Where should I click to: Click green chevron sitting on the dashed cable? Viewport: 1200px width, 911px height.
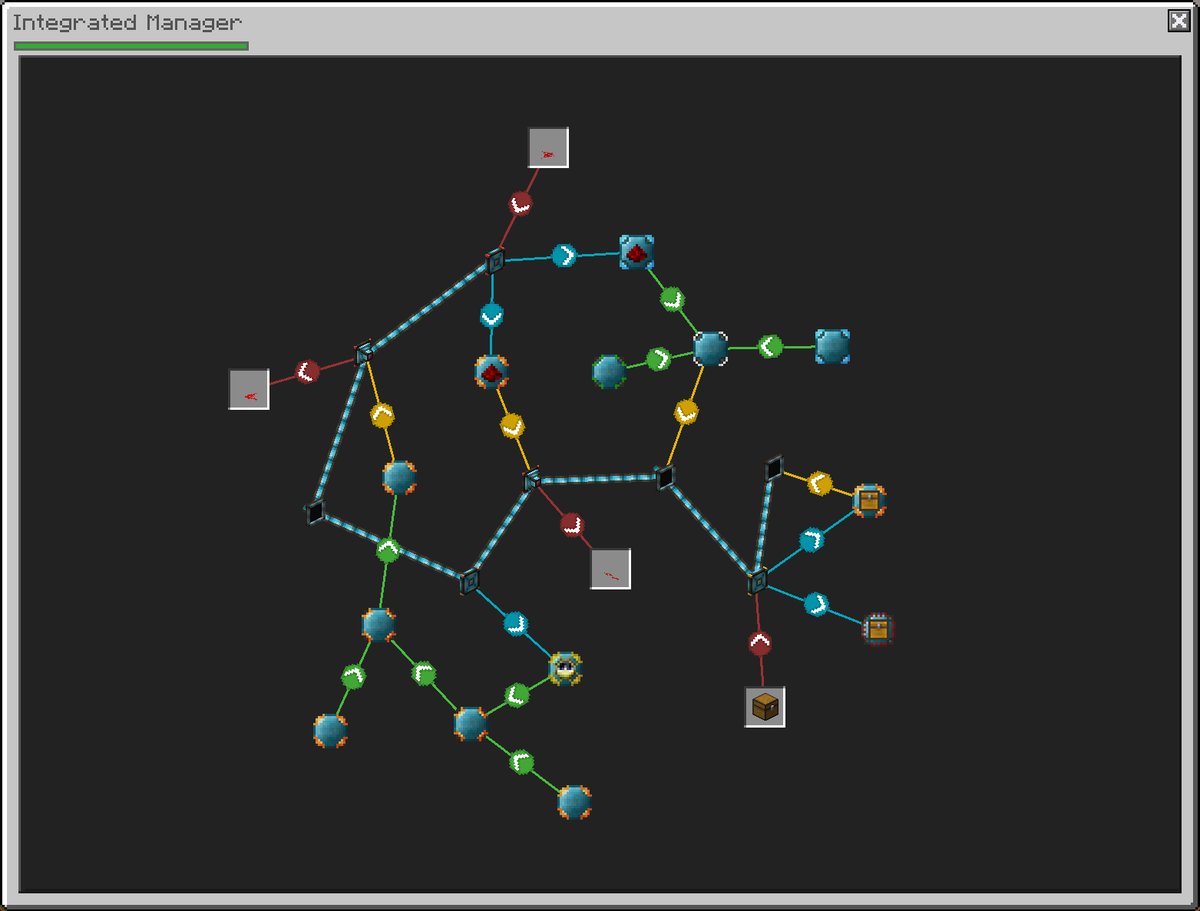coord(388,549)
